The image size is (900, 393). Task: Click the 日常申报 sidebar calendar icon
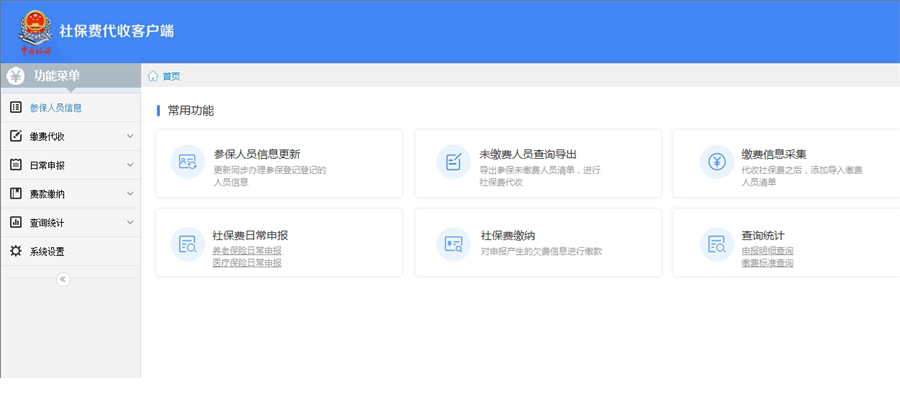[15, 165]
